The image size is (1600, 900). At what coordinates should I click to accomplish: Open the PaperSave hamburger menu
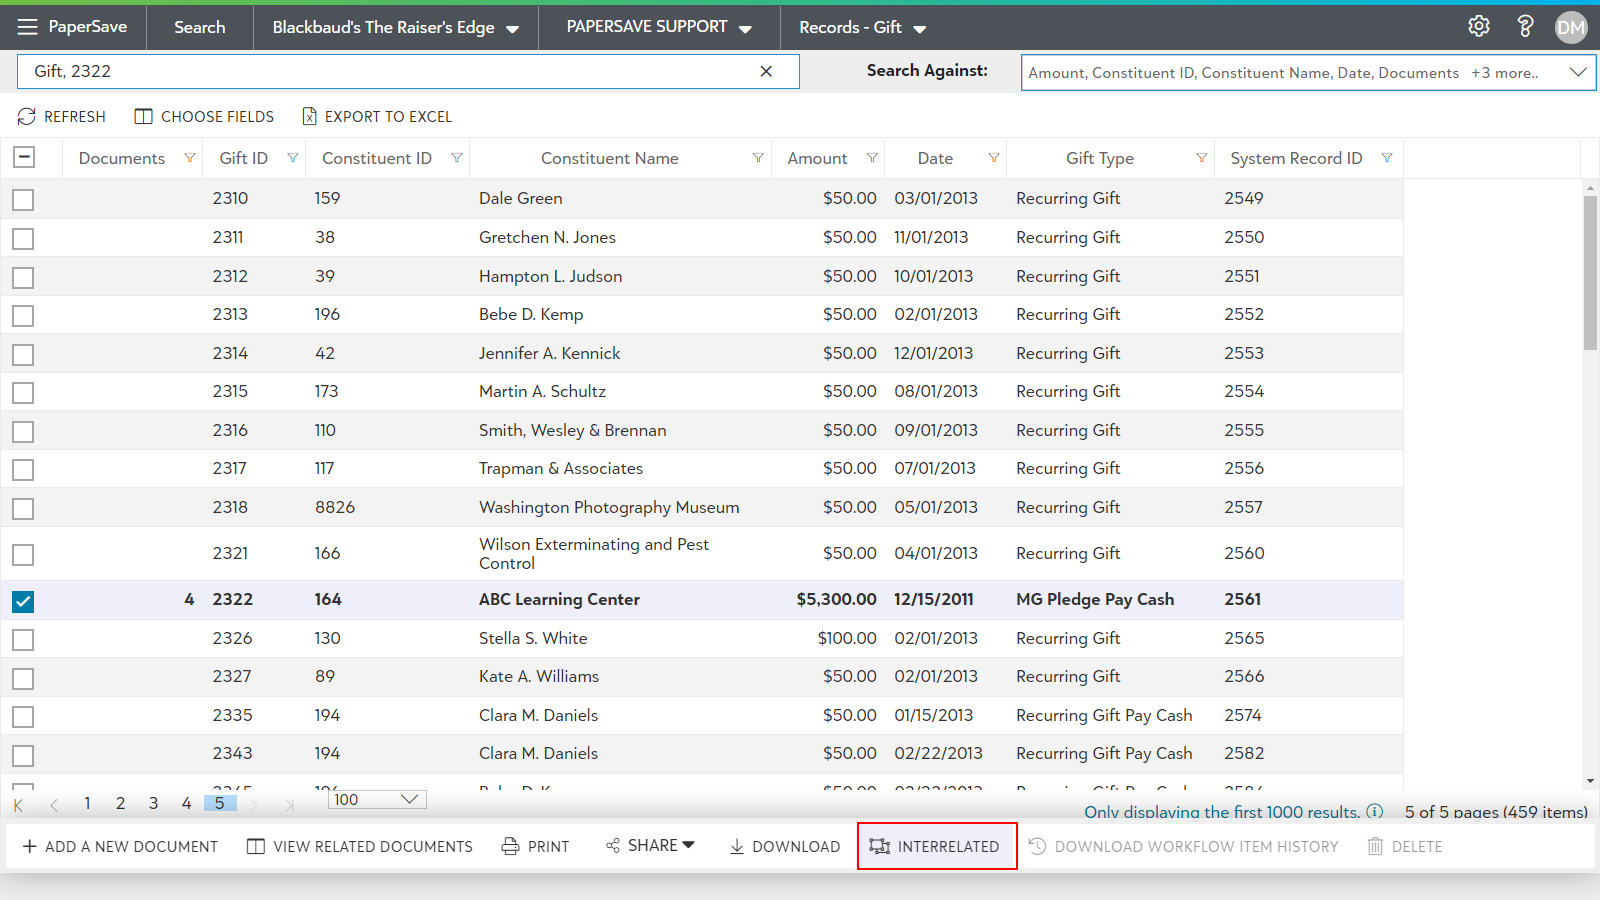[27, 27]
